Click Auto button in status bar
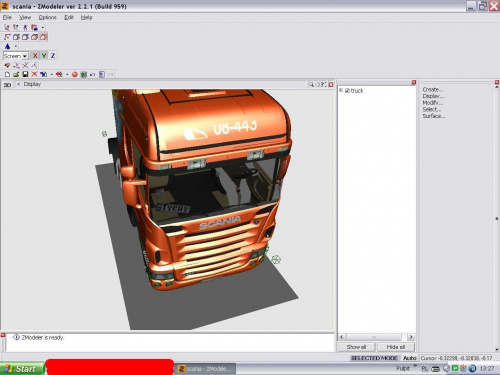Image resolution: width=500 pixels, height=375 pixels. pyautogui.click(x=410, y=358)
